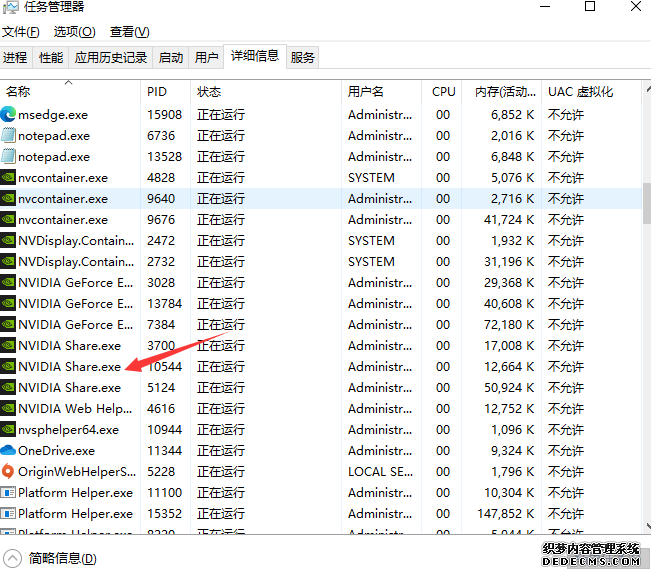
Task: Click the Platform Helper.exe icon in the PID 11100 row
Action: 8,492
